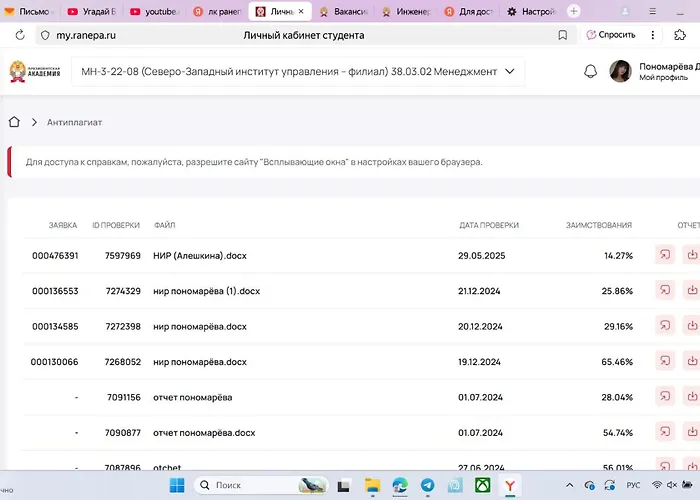700x500 pixels.
Task: Open report icon for НИР (Алешкина).docx
Action: coord(664,255)
